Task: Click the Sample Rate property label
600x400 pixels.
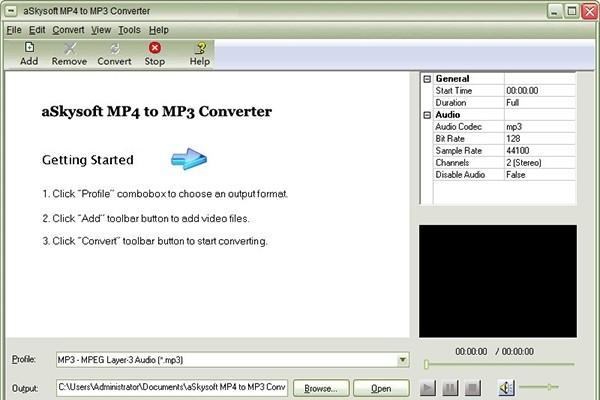Action: click(x=458, y=150)
